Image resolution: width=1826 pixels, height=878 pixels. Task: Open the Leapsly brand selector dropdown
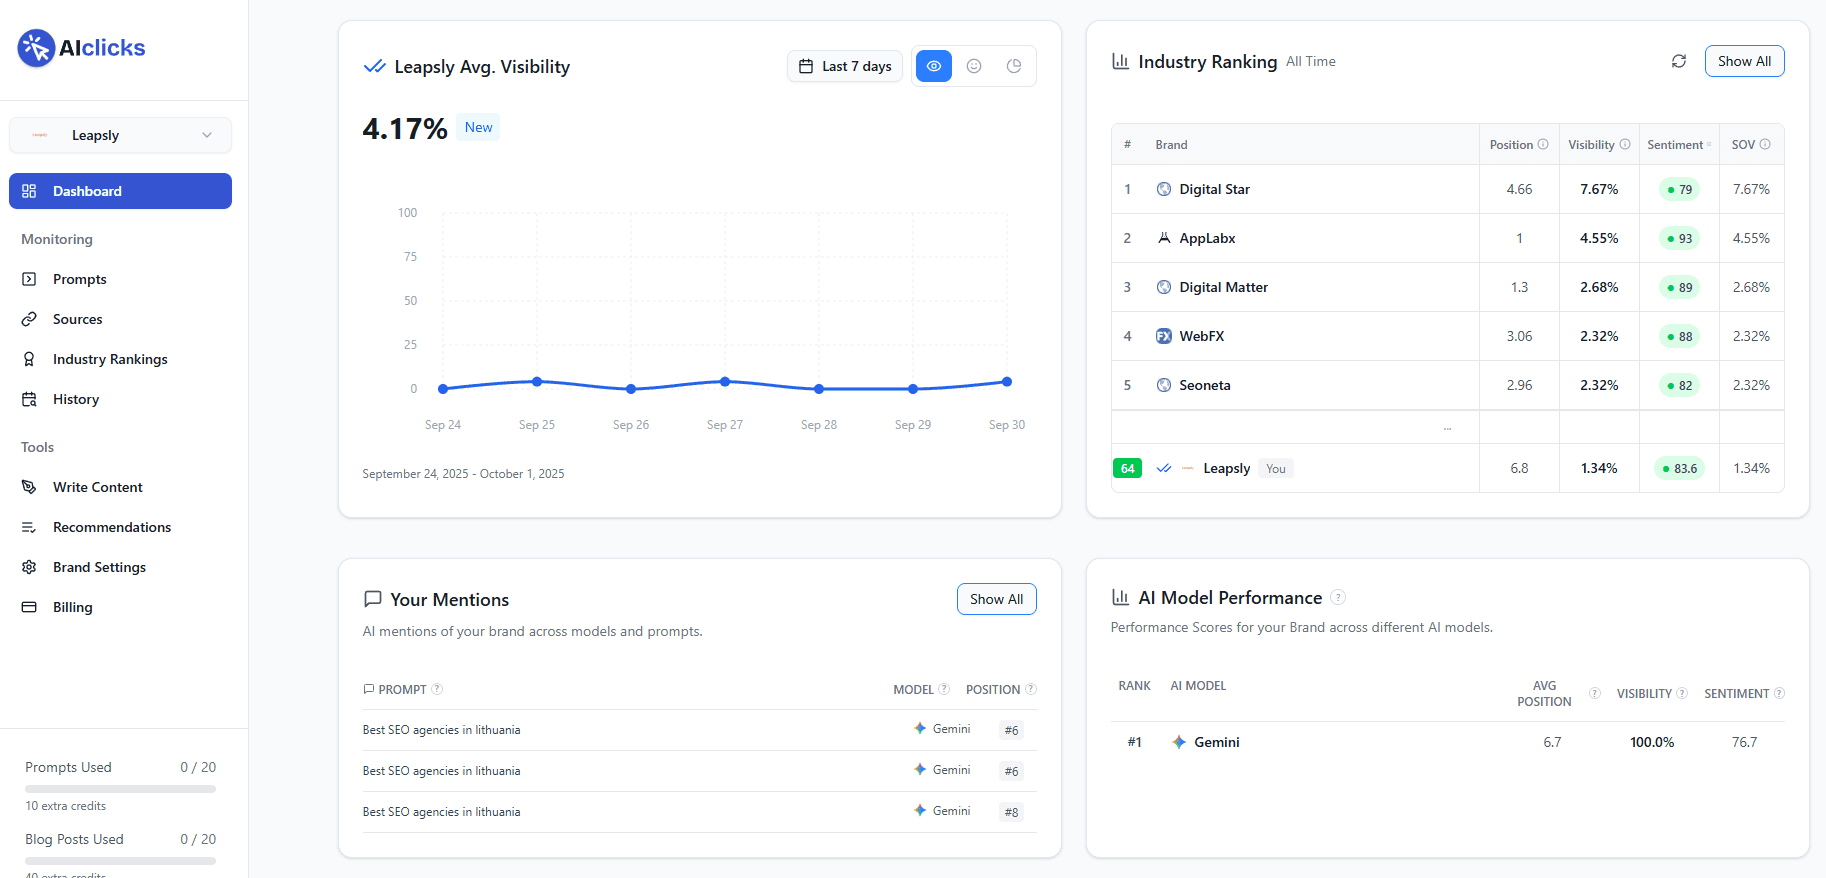pos(120,135)
